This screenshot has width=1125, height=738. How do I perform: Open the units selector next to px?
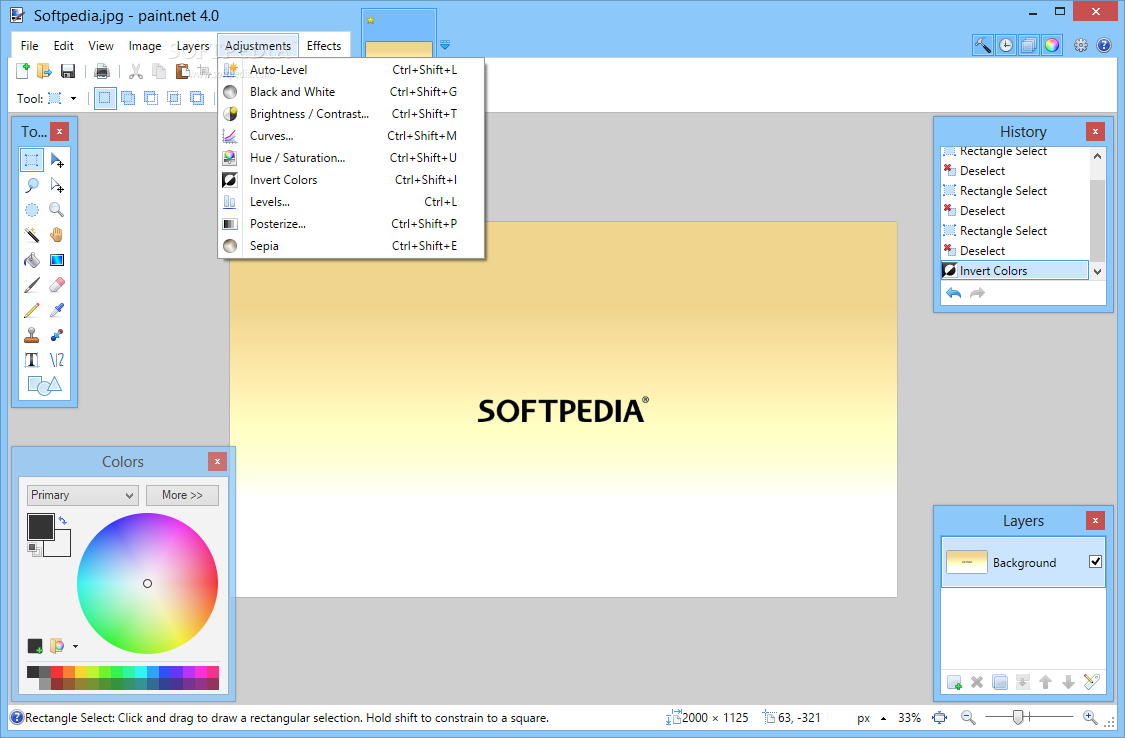883,718
